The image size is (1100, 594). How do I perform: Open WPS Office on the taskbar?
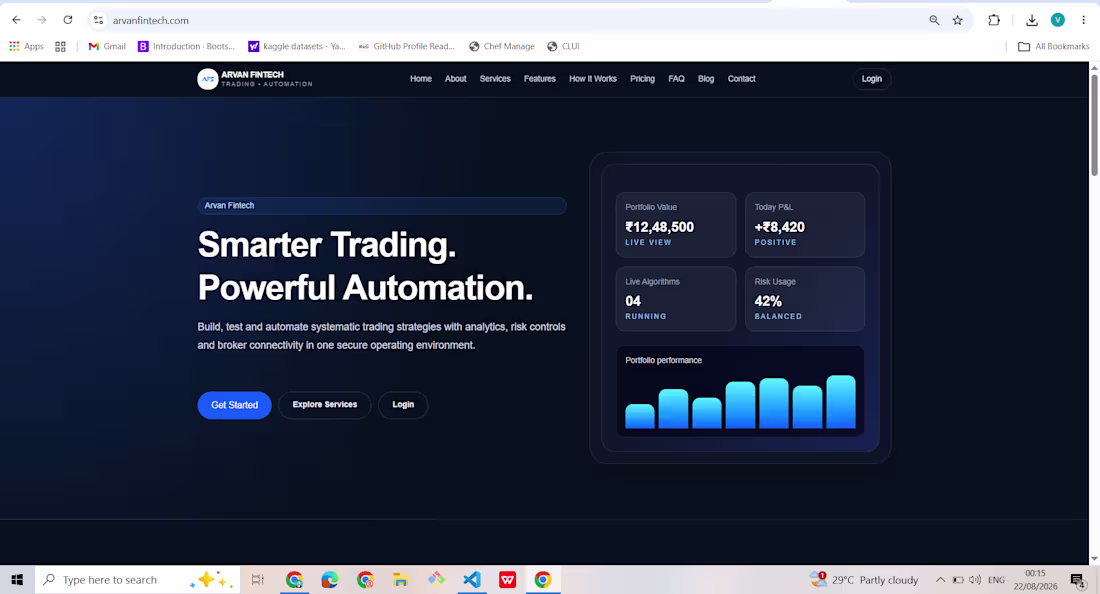click(508, 580)
